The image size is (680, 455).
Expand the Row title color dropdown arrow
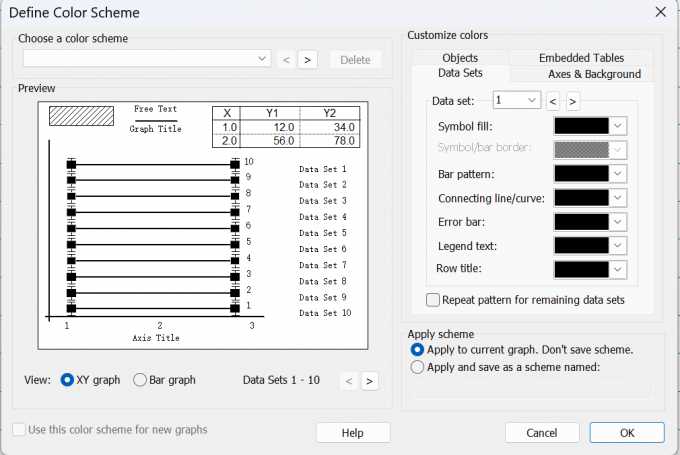tap(618, 270)
